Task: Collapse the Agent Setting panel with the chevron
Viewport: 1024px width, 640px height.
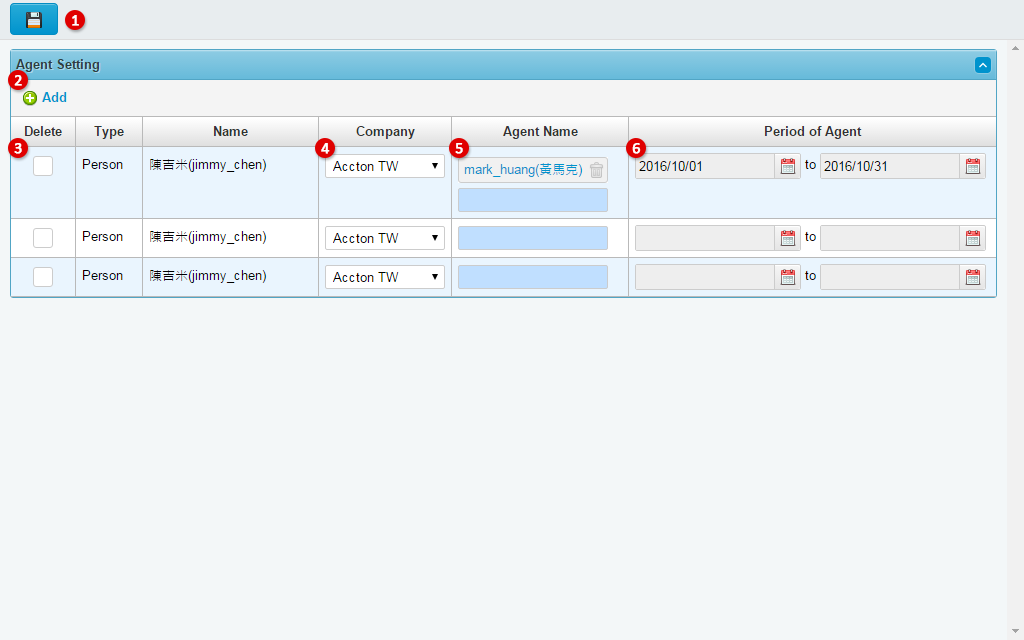Action: 982,64
